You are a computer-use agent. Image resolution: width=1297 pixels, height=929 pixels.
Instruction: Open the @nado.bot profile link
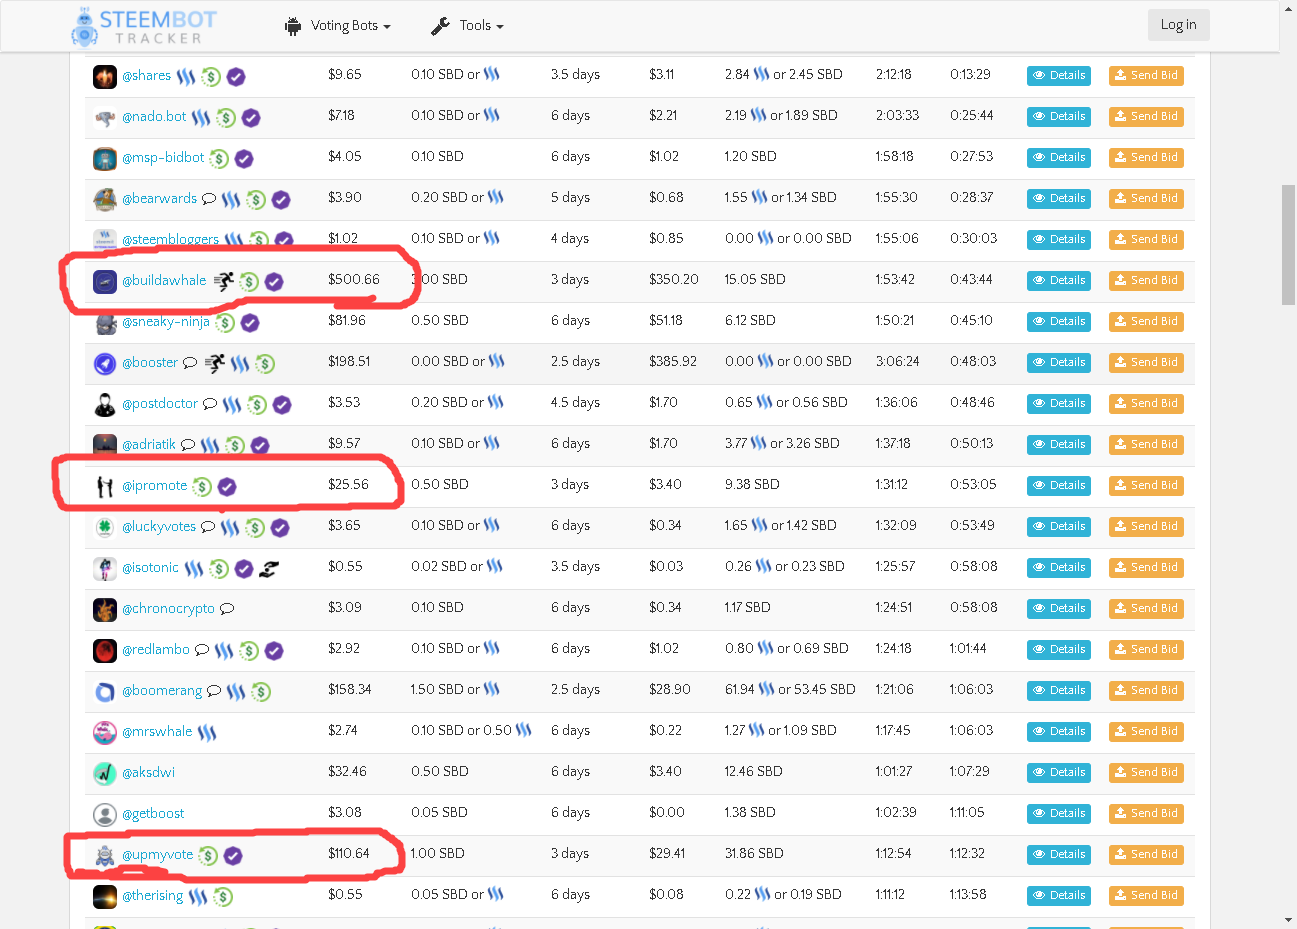pyautogui.click(x=154, y=117)
